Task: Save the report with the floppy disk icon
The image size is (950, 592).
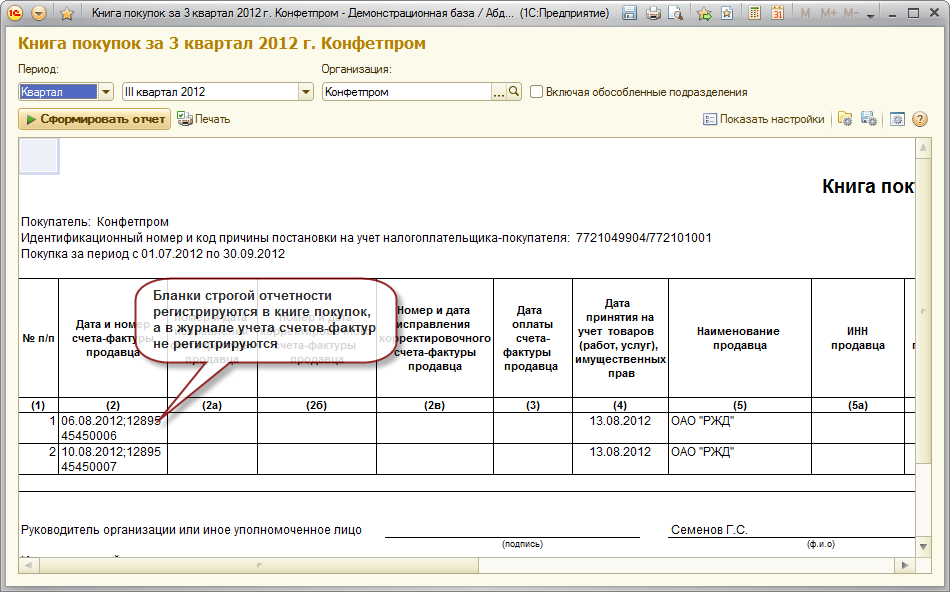Action: pyautogui.click(x=629, y=13)
